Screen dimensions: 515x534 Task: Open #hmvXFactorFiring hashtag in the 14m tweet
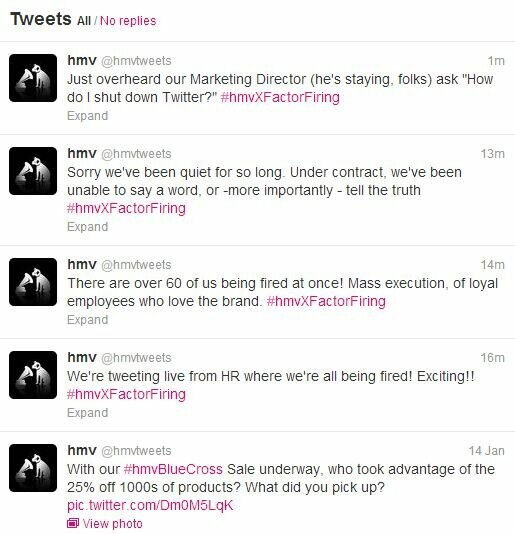[x=326, y=301]
